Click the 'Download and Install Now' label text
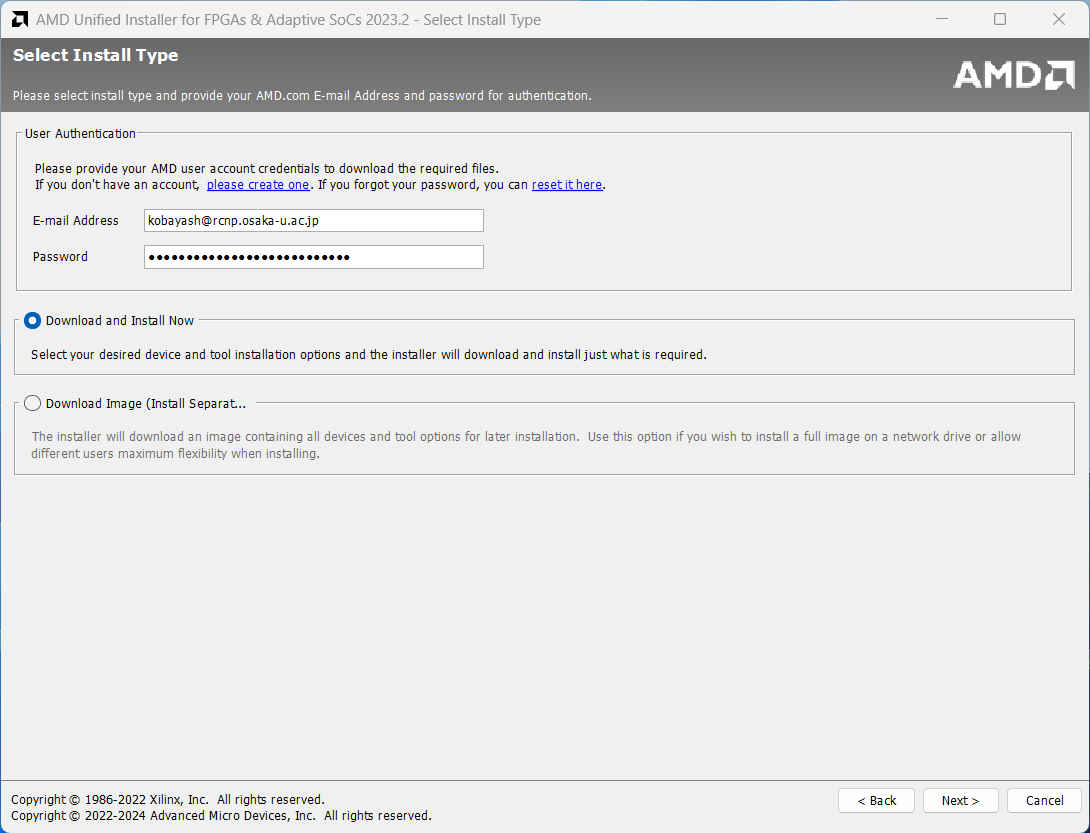This screenshot has height=833, width=1090. point(120,321)
